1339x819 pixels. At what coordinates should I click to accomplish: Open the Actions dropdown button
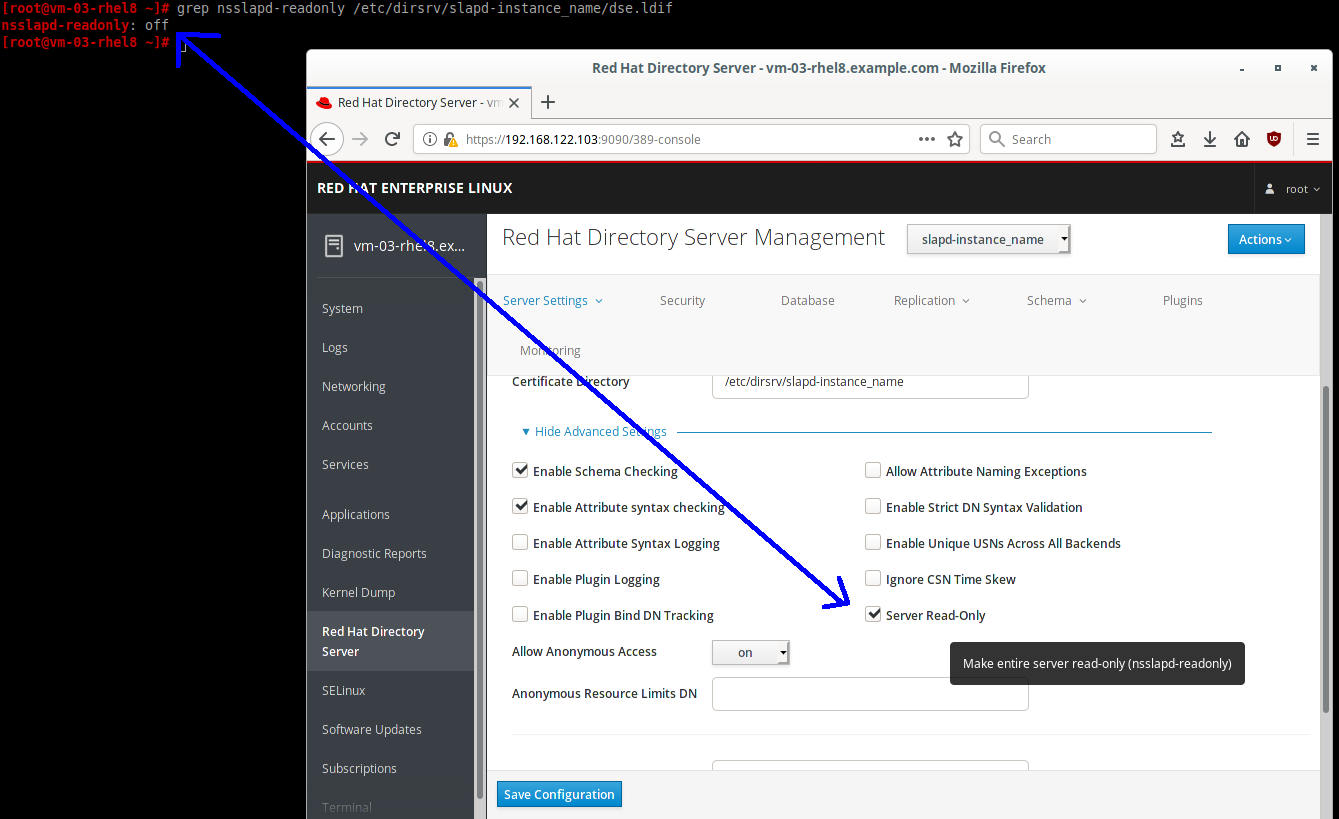1266,239
